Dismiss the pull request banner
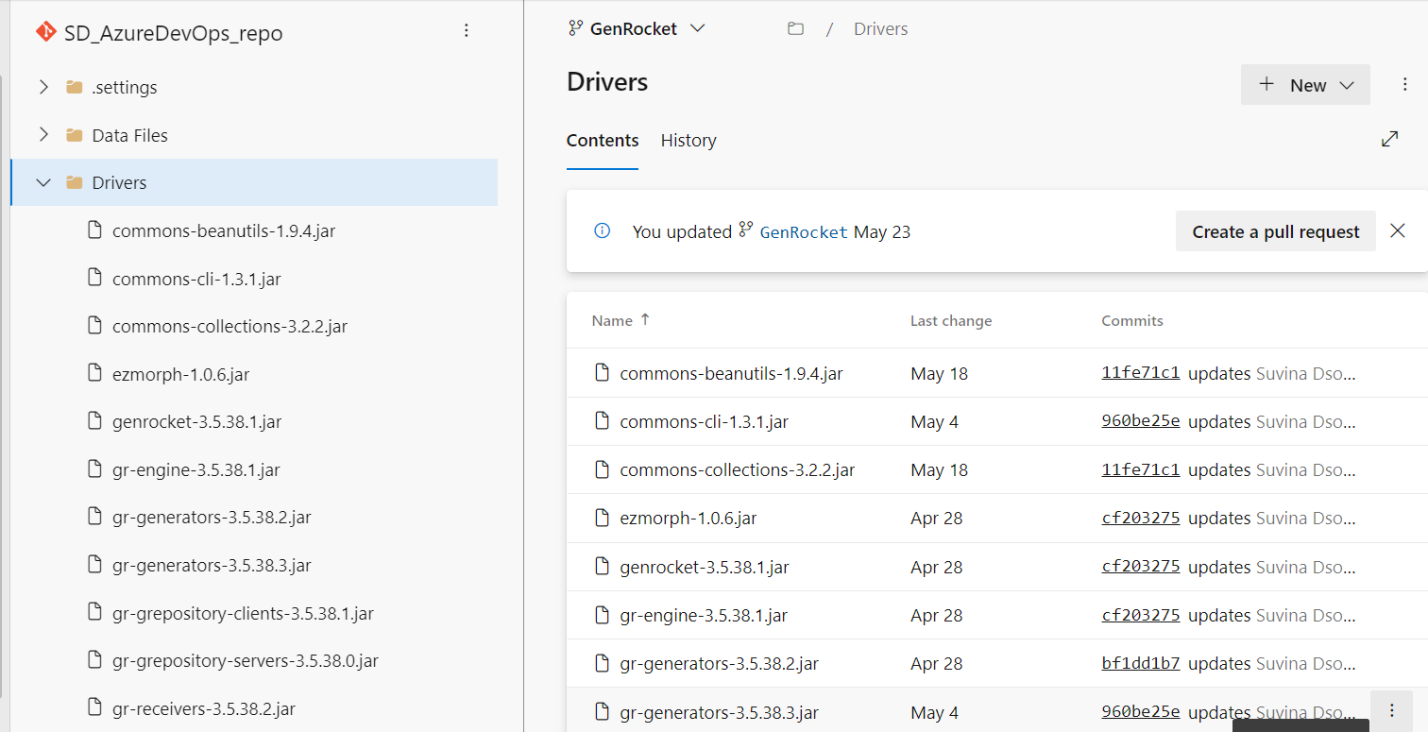This screenshot has height=732, width=1428. [x=1397, y=231]
